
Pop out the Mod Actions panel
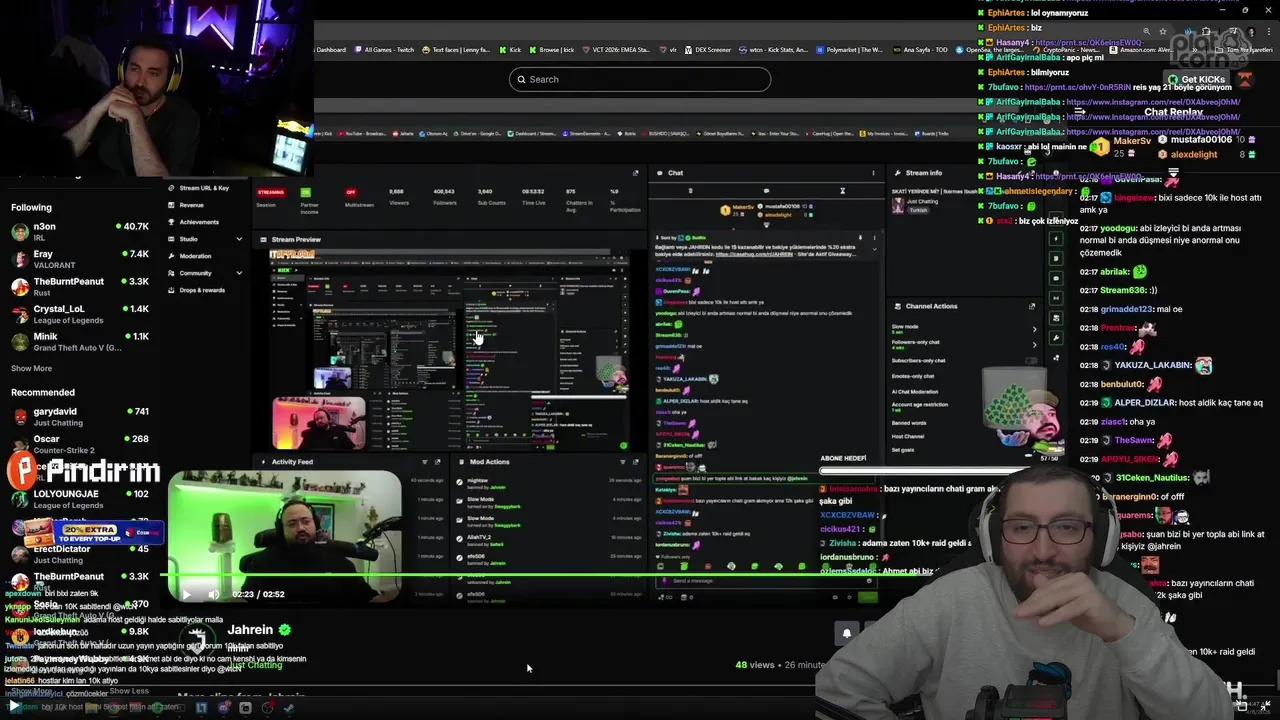click(x=635, y=462)
